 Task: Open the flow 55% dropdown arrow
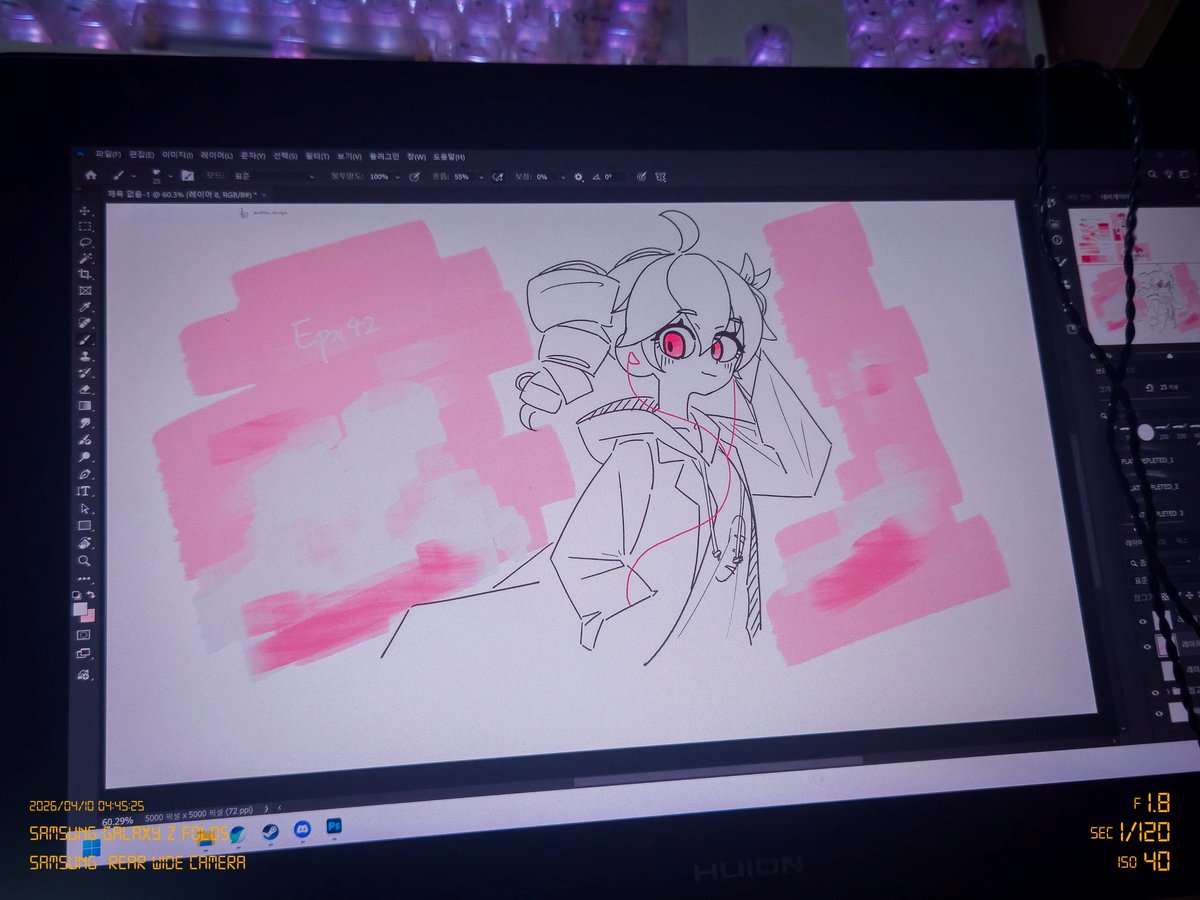click(x=481, y=177)
